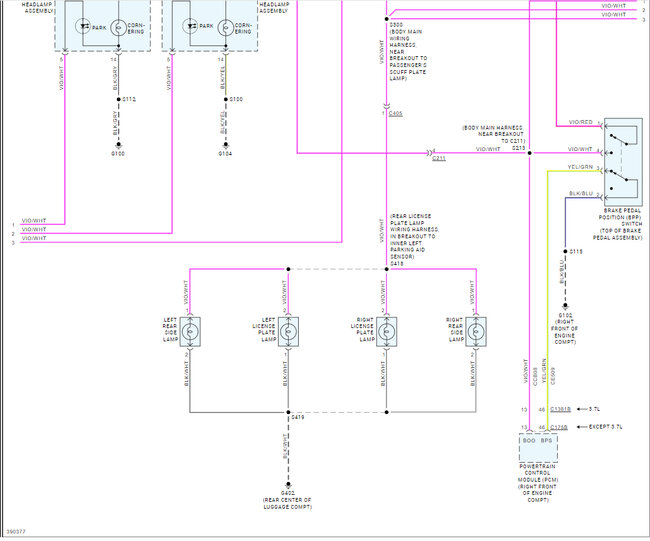Click the S419 splice junction dot

click(x=288, y=412)
